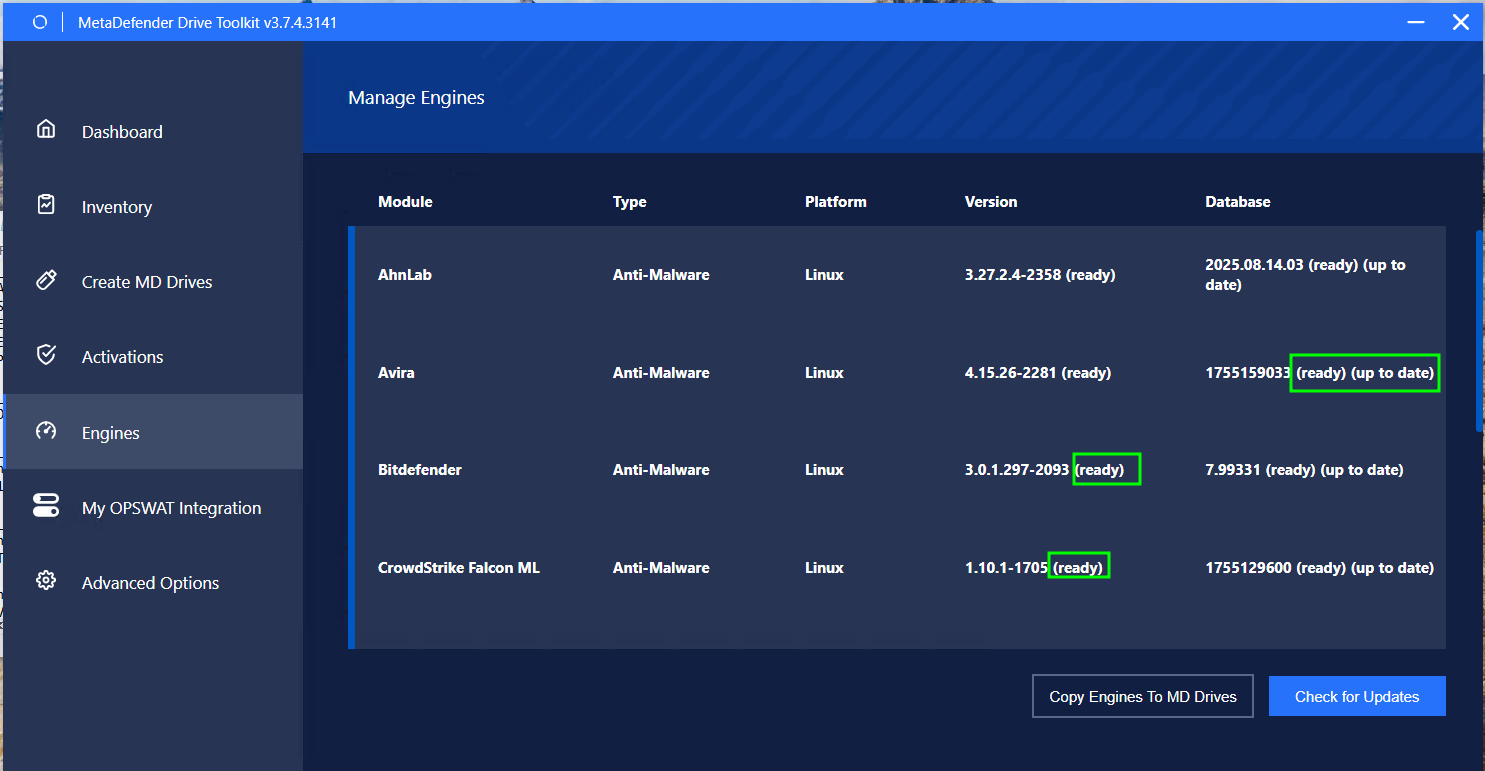Go to the Inventory section

pyautogui.click(x=153, y=207)
